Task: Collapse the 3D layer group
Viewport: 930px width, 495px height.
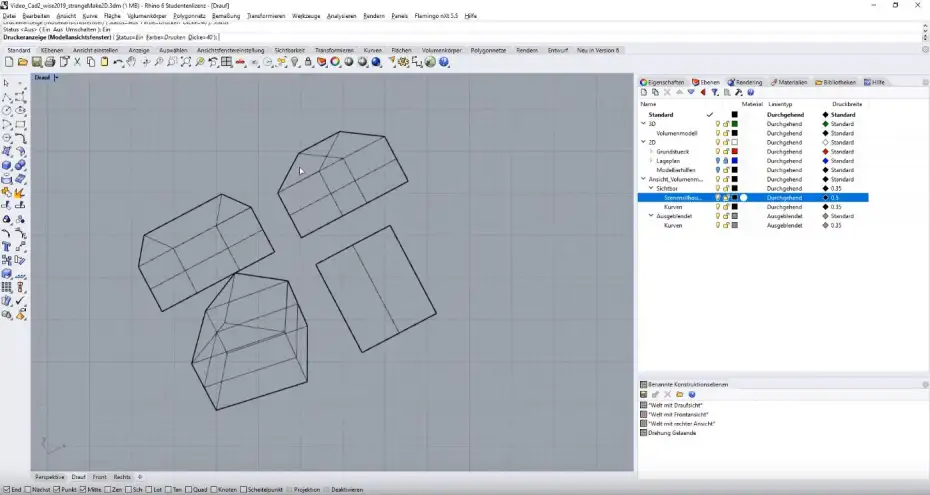Action: (644, 124)
